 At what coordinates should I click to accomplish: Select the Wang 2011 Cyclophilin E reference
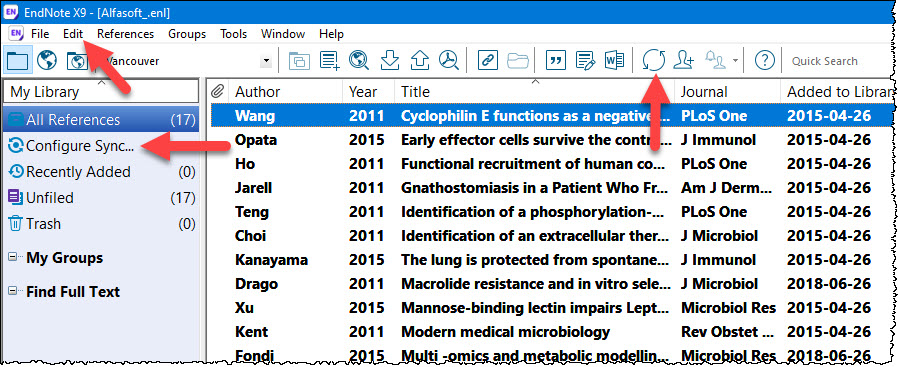pyautogui.click(x=552, y=116)
